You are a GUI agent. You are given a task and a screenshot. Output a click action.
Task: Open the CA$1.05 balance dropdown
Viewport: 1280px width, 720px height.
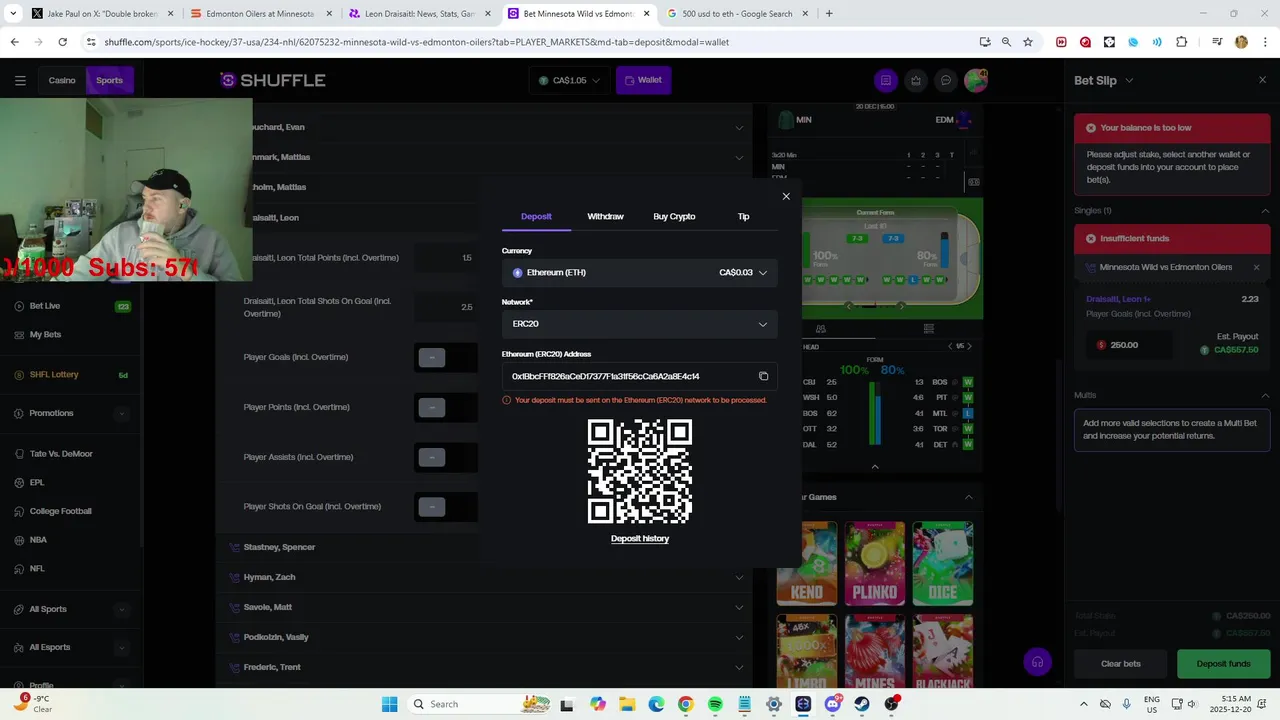pos(569,80)
